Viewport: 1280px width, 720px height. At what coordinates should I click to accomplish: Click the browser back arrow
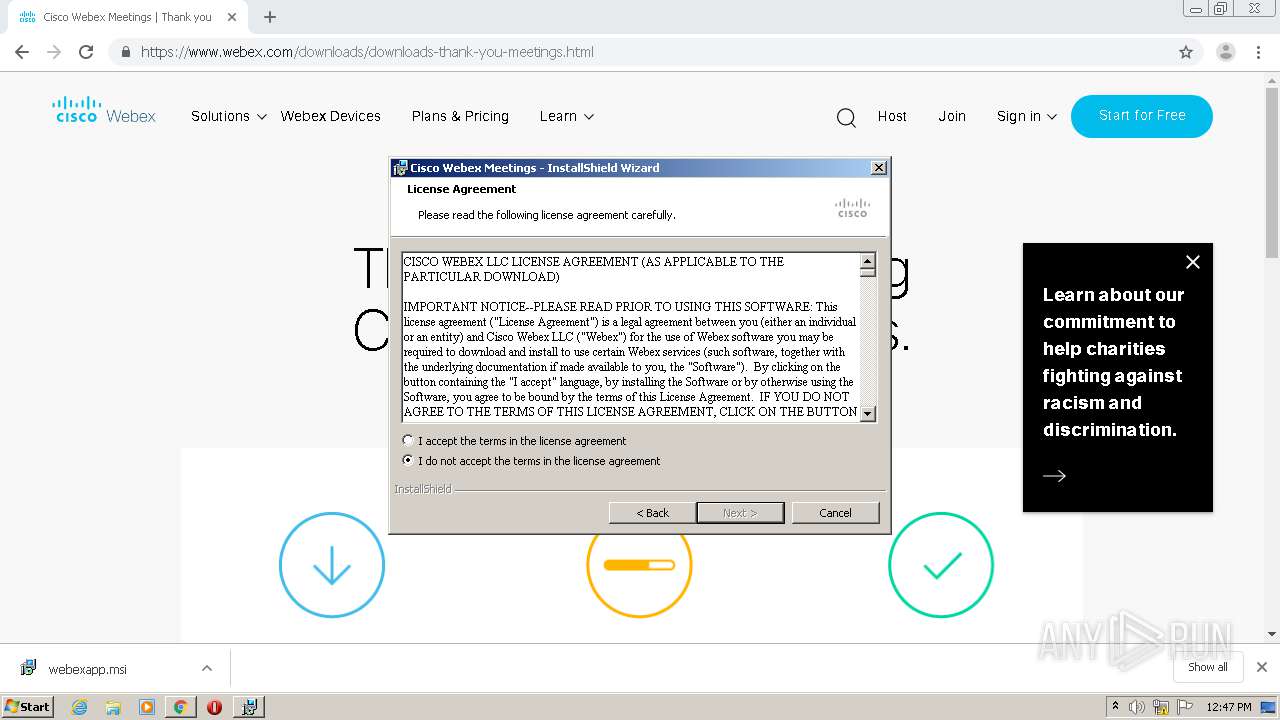tap(22, 52)
